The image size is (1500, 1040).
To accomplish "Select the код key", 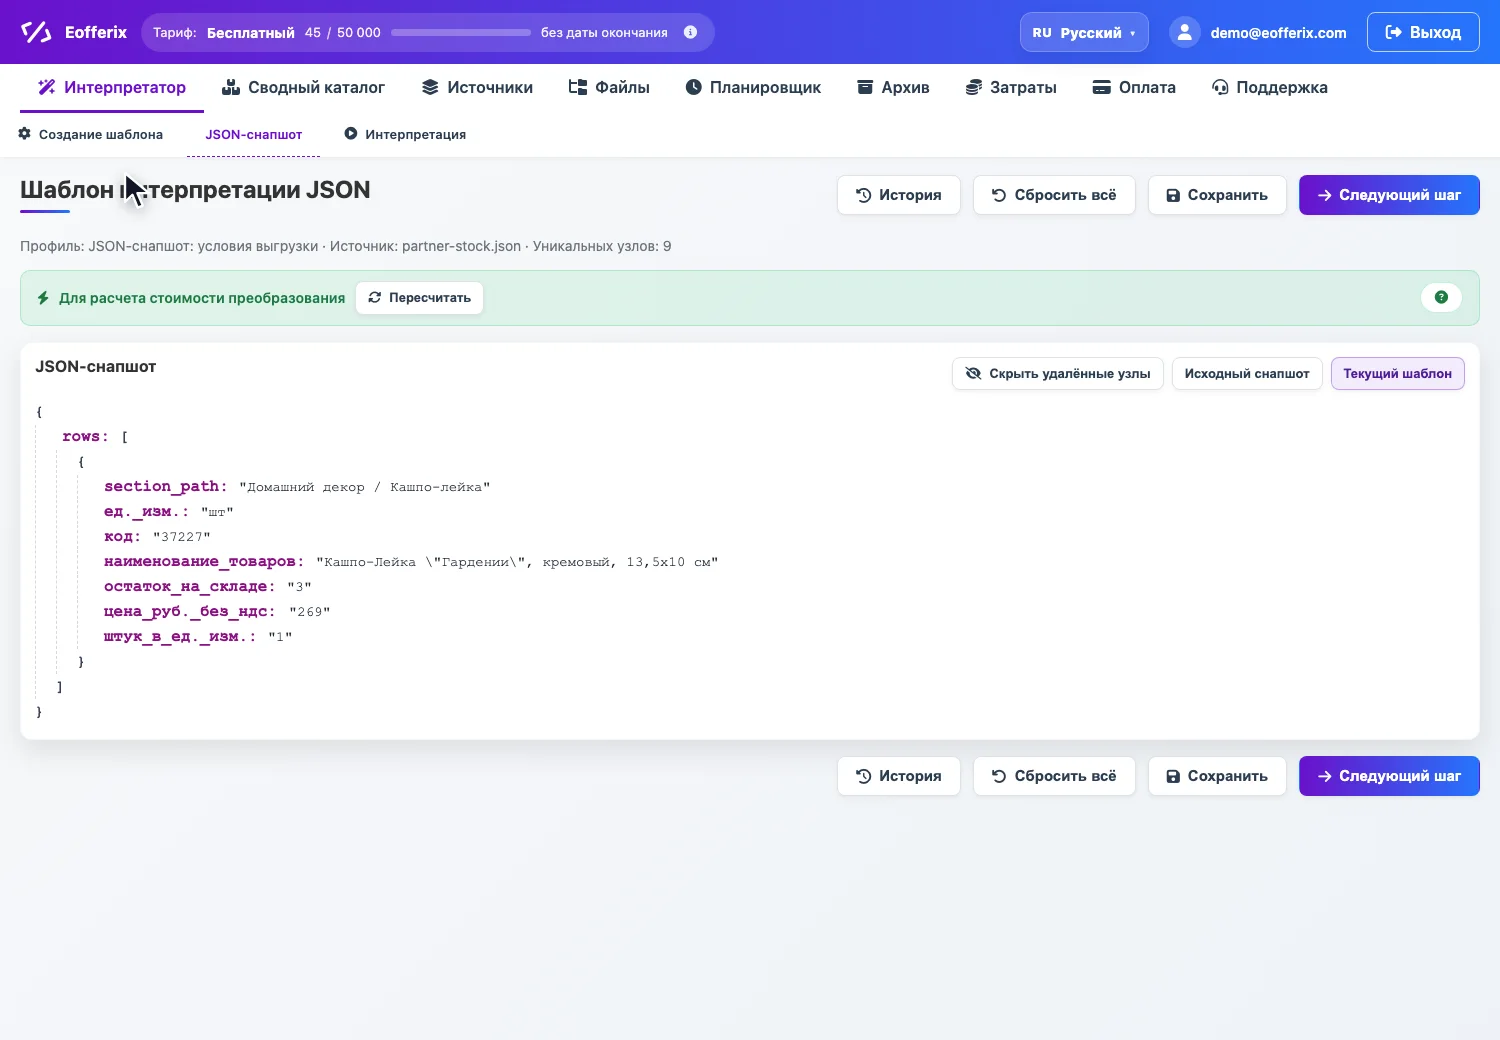I will tap(122, 537).
